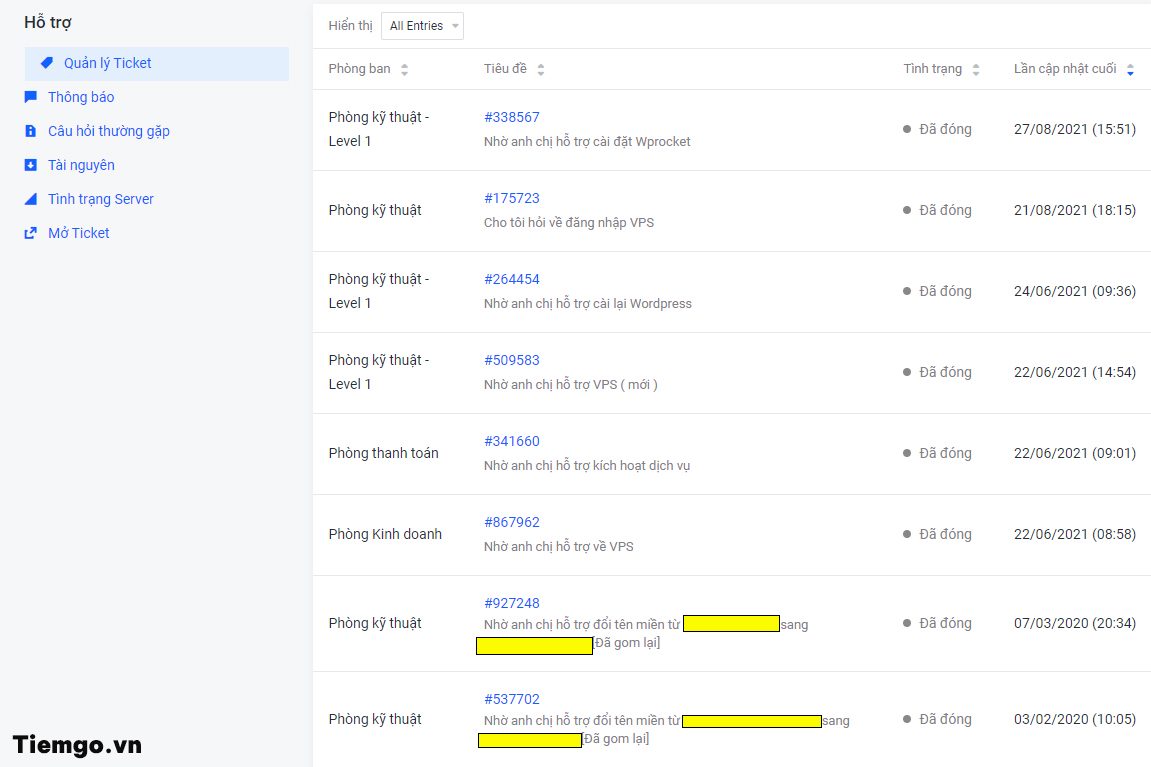The image size is (1151, 767).
Task: Open Quản lý Ticket menu item
Action: coord(107,63)
